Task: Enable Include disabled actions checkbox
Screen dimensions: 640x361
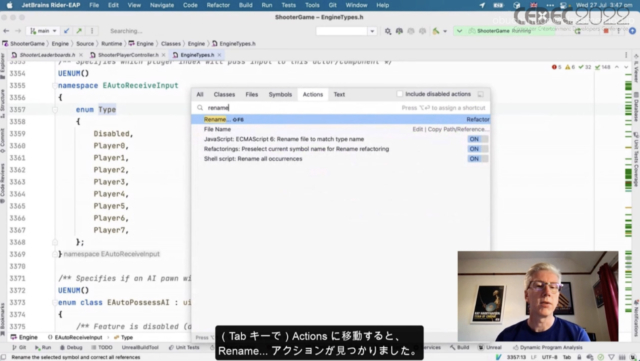Action: [400, 94]
